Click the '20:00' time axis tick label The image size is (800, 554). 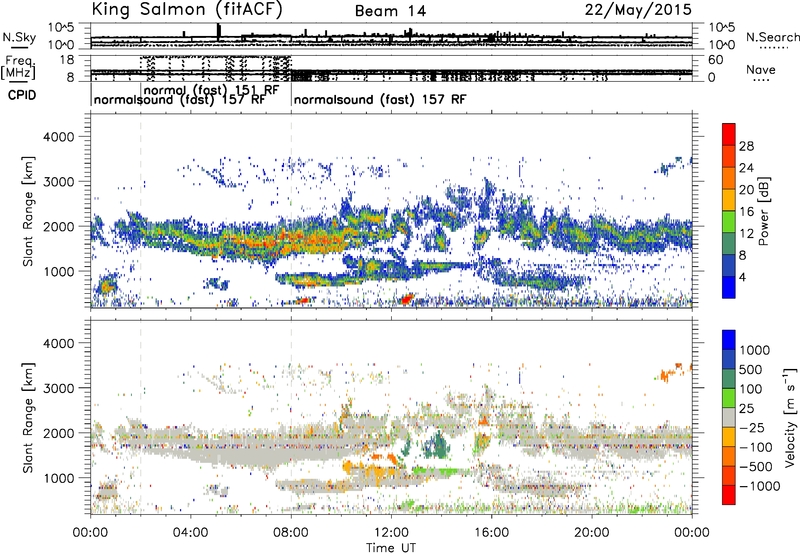click(x=592, y=533)
